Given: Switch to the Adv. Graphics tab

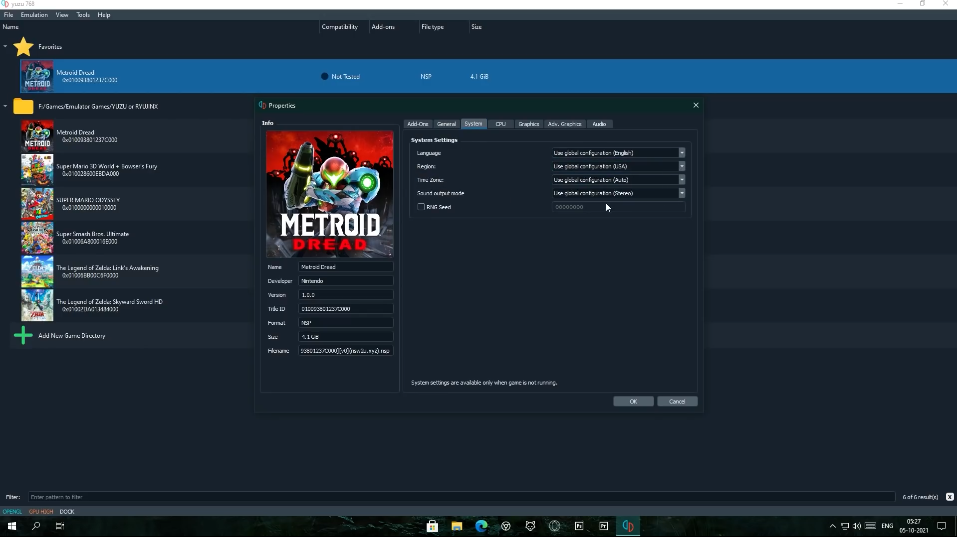Looking at the screenshot, I should 565,124.
